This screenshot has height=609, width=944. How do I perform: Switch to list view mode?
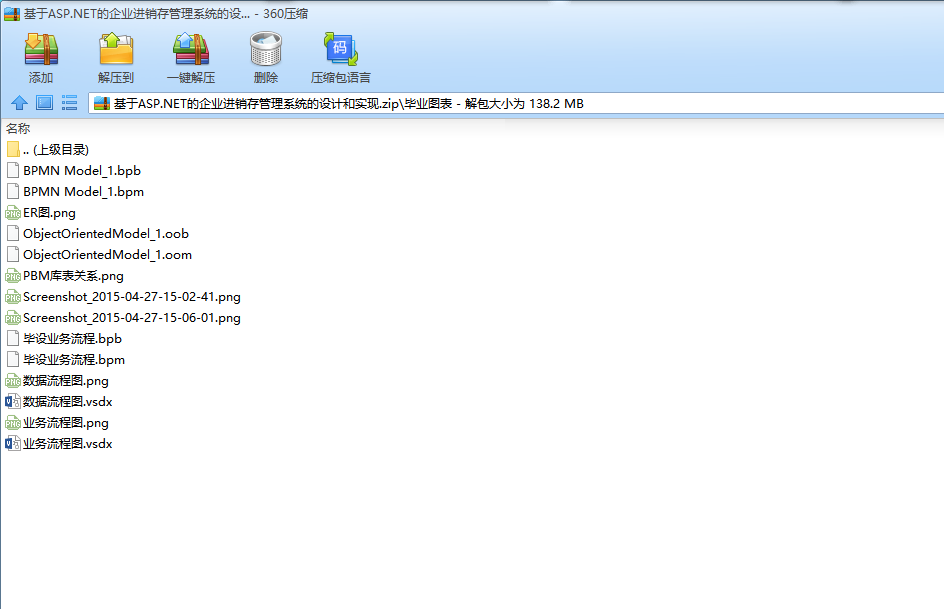click(x=69, y=103)
